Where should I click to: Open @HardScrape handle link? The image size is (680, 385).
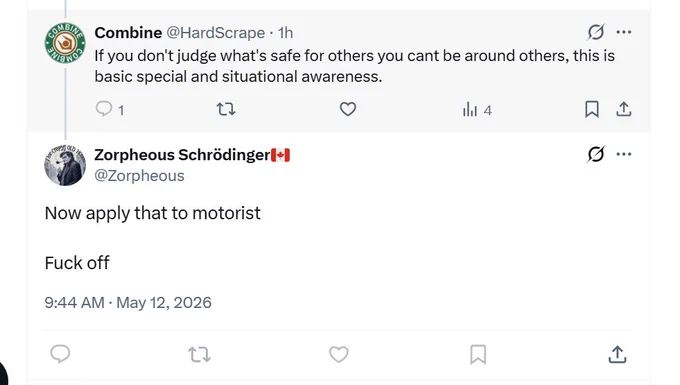[x=216, y=33]
